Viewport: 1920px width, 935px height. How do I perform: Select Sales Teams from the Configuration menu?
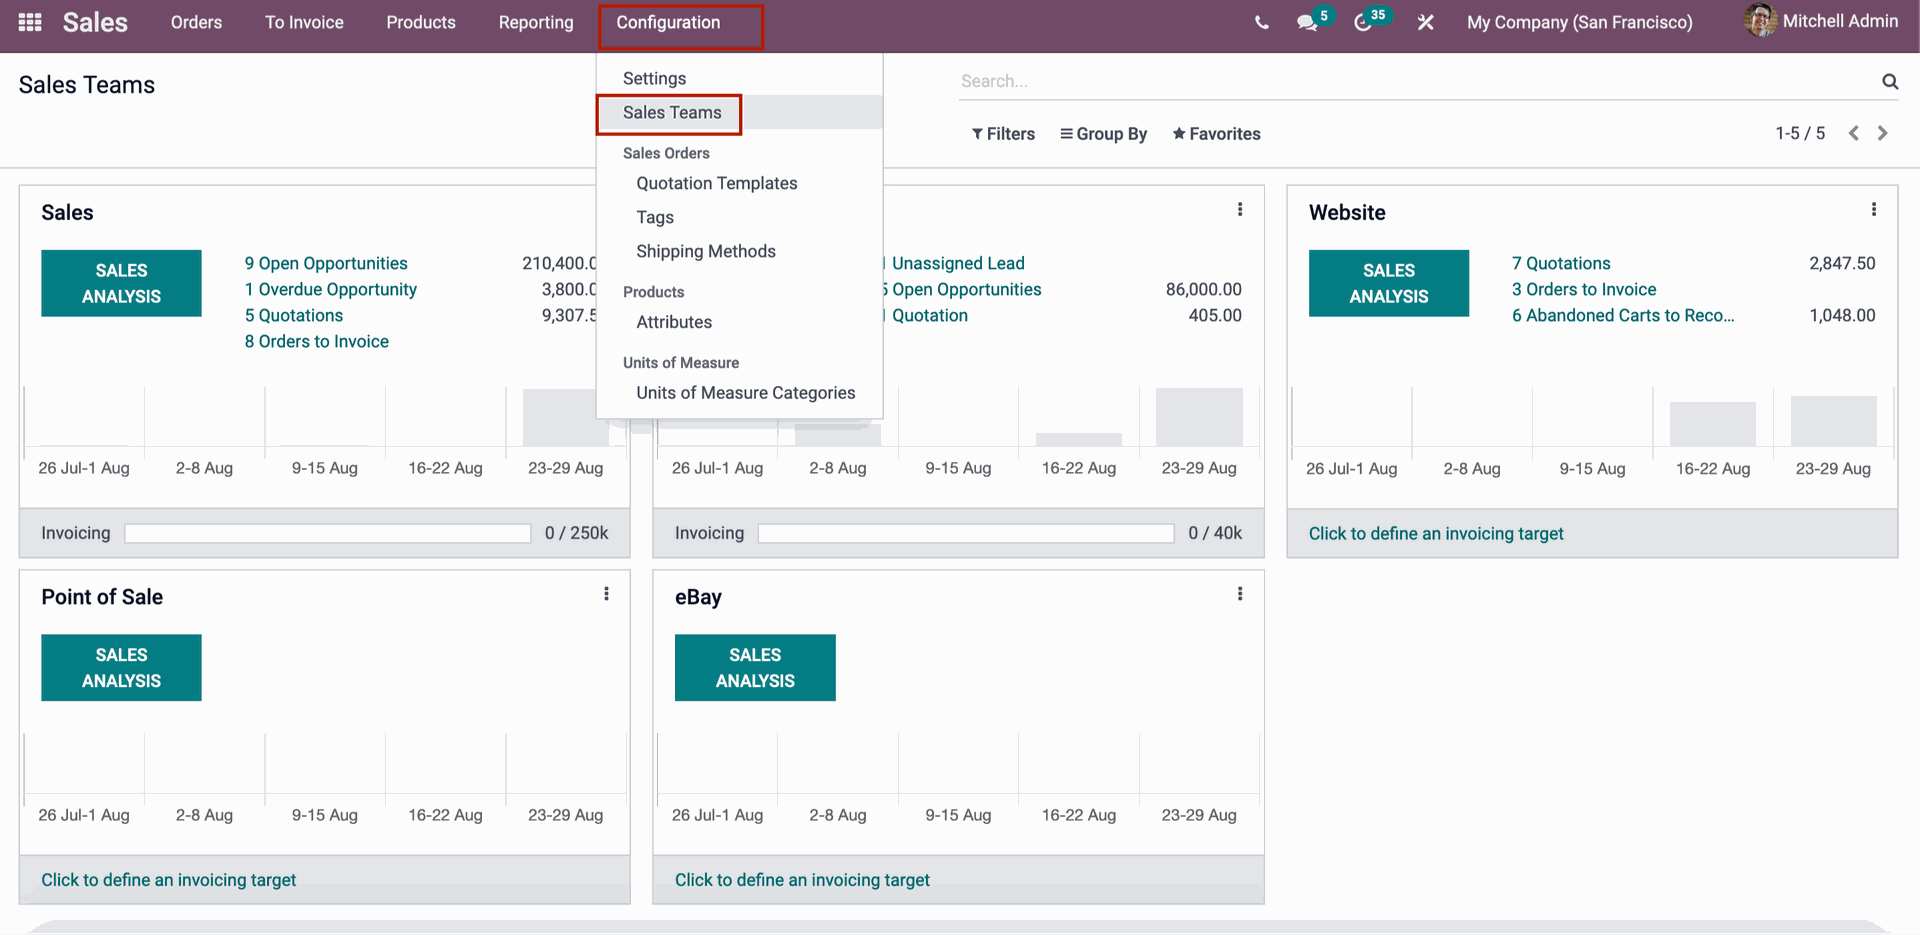(671, 113)
